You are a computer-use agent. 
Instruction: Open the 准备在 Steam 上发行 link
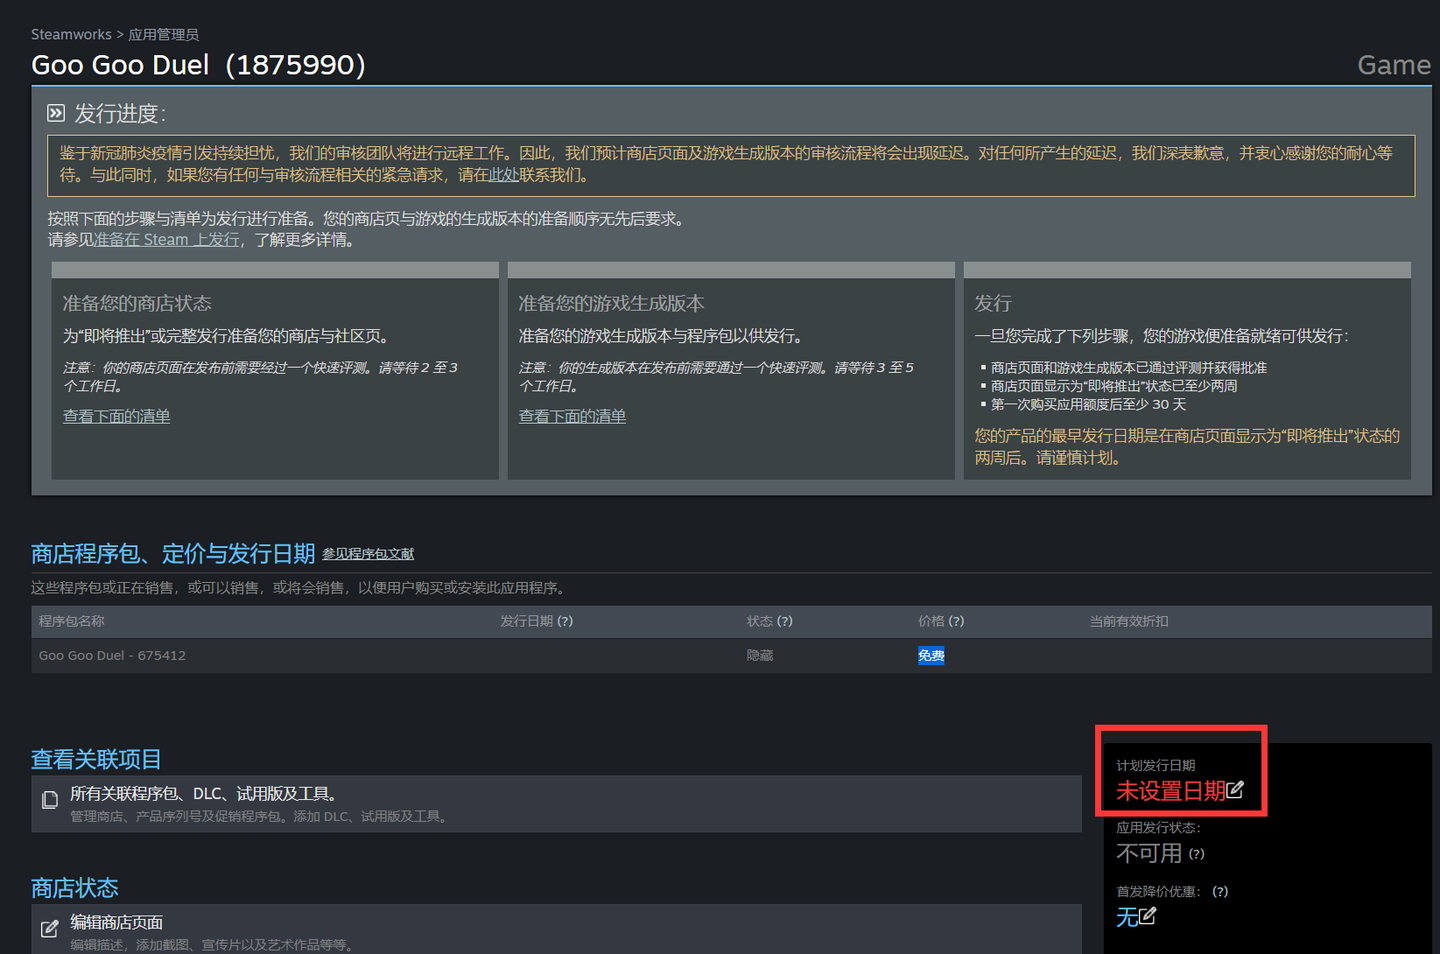pyautogui.click(x=166, y=240)
